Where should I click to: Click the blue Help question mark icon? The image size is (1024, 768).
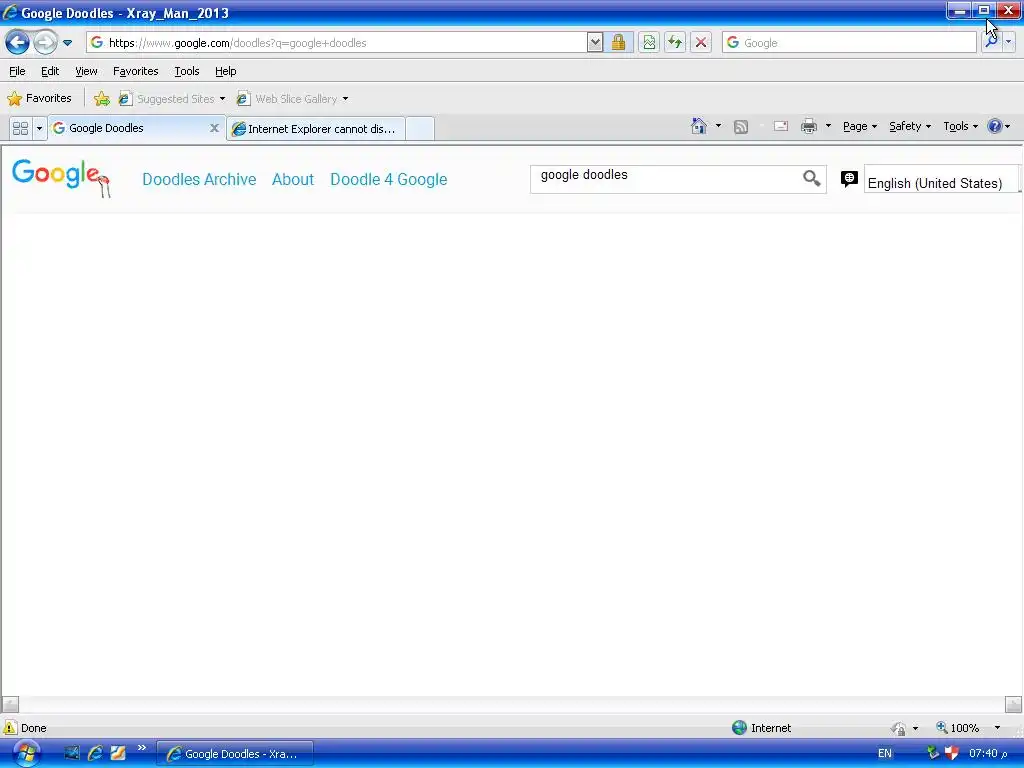994,126
